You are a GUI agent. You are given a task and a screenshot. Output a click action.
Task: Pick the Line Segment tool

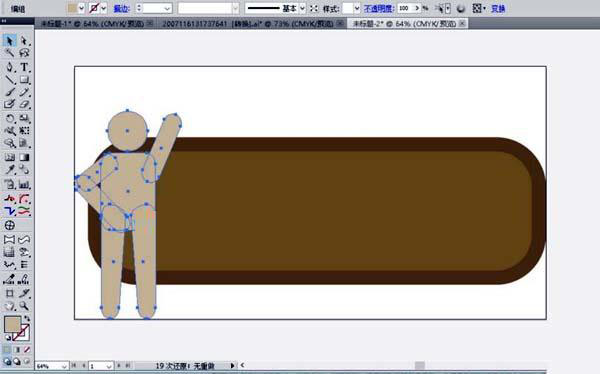point(9,80)
